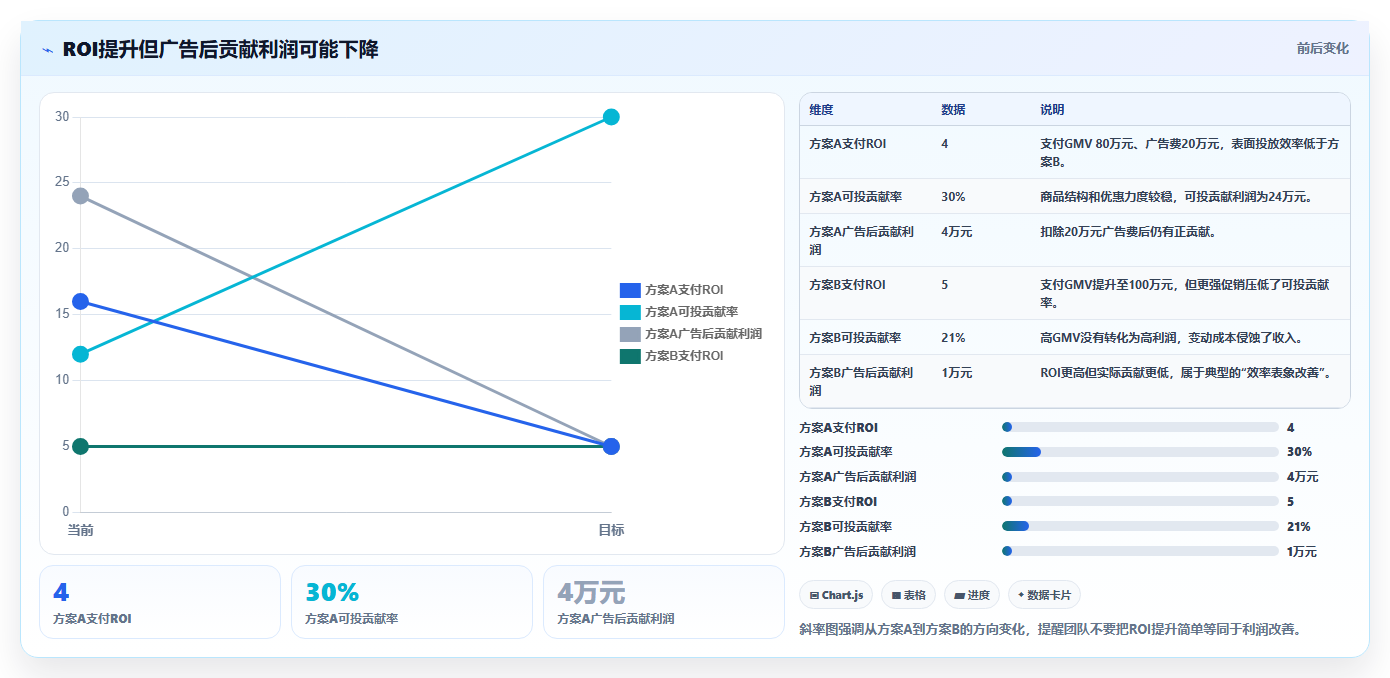The width and height of the screenshot is (1390, 678).
Task: Open the 30% 方案A可投贡献率 stat card
Action: coord(412,602)
